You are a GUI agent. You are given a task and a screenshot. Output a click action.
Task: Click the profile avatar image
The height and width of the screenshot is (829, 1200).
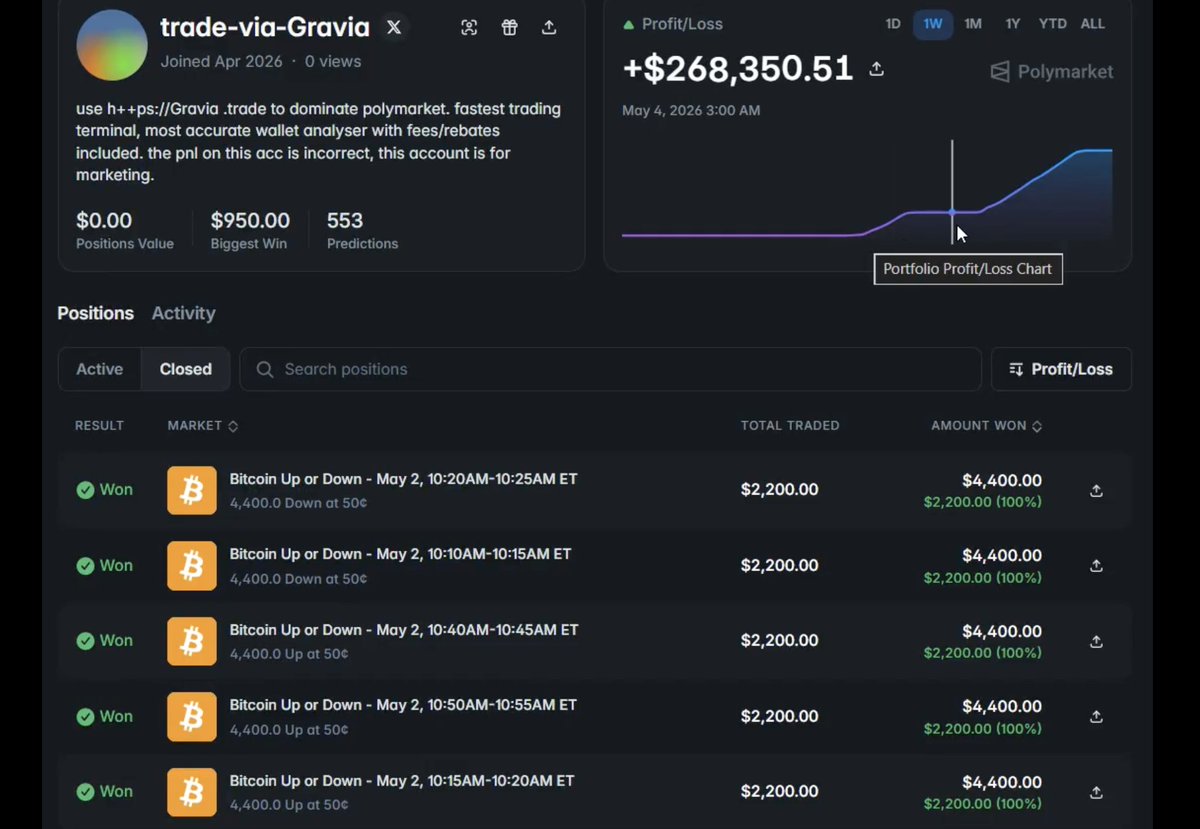point(112,45)
